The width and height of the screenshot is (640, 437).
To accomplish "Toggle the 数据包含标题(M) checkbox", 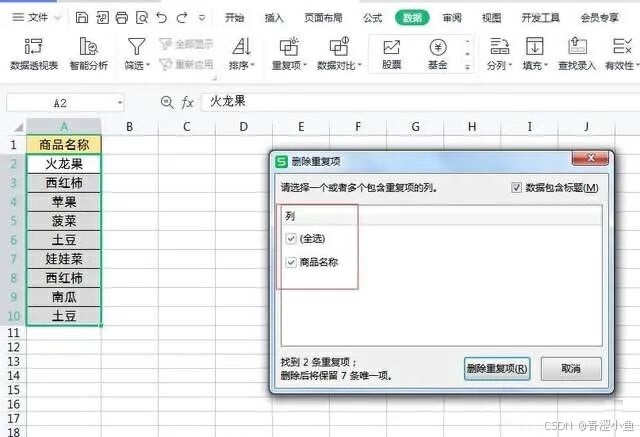I will tap(516, 188).
